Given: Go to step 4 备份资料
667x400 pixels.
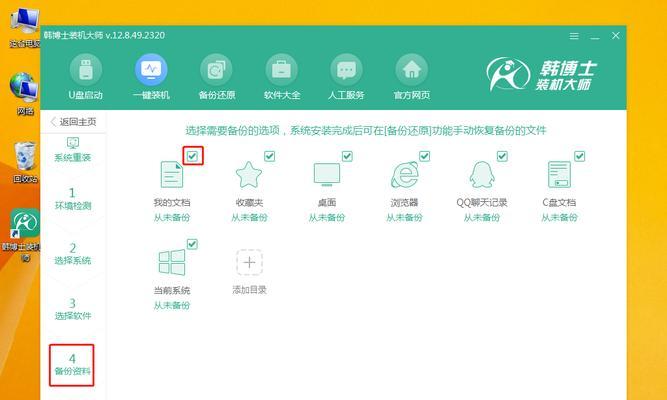Looking at the screenshot, I should (72, 365).
